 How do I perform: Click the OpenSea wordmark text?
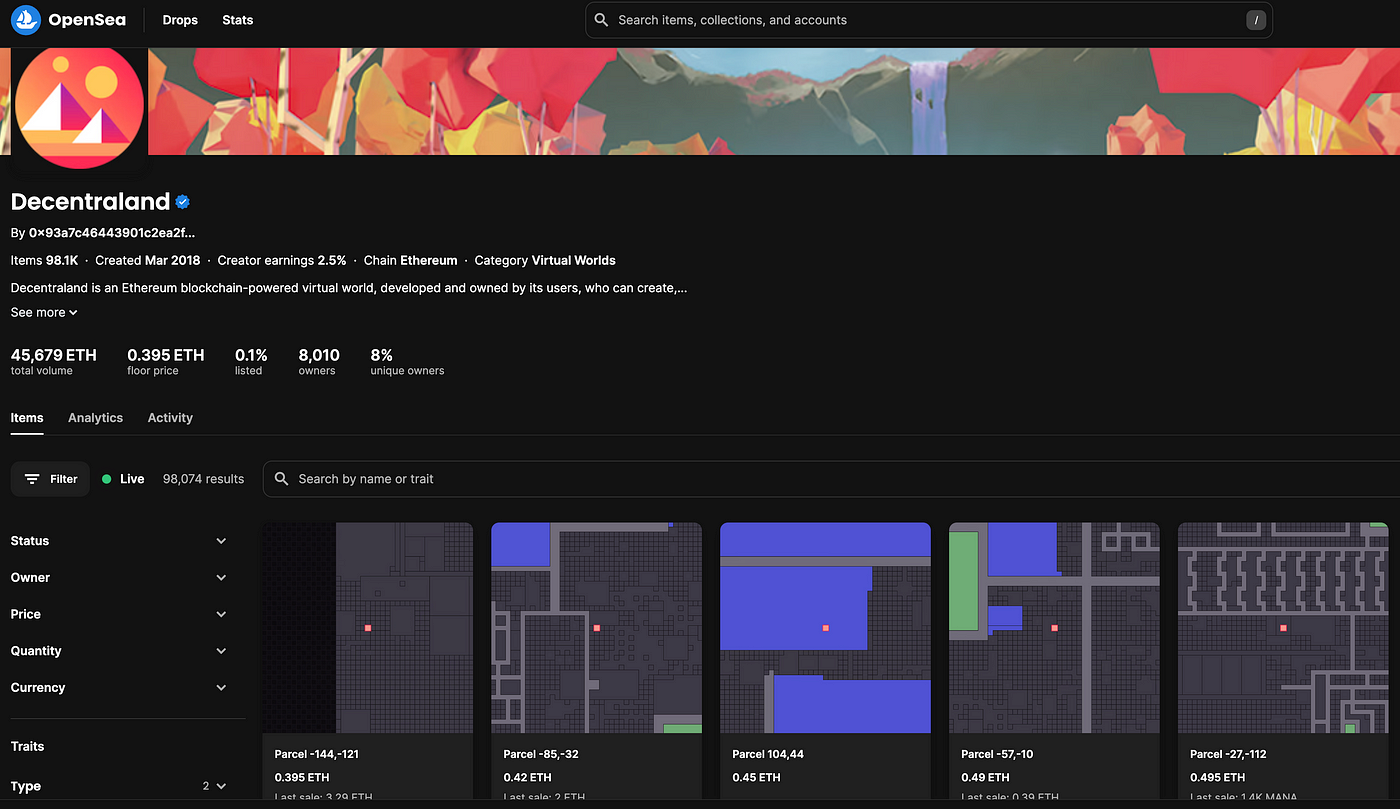[x=86, y=20]
